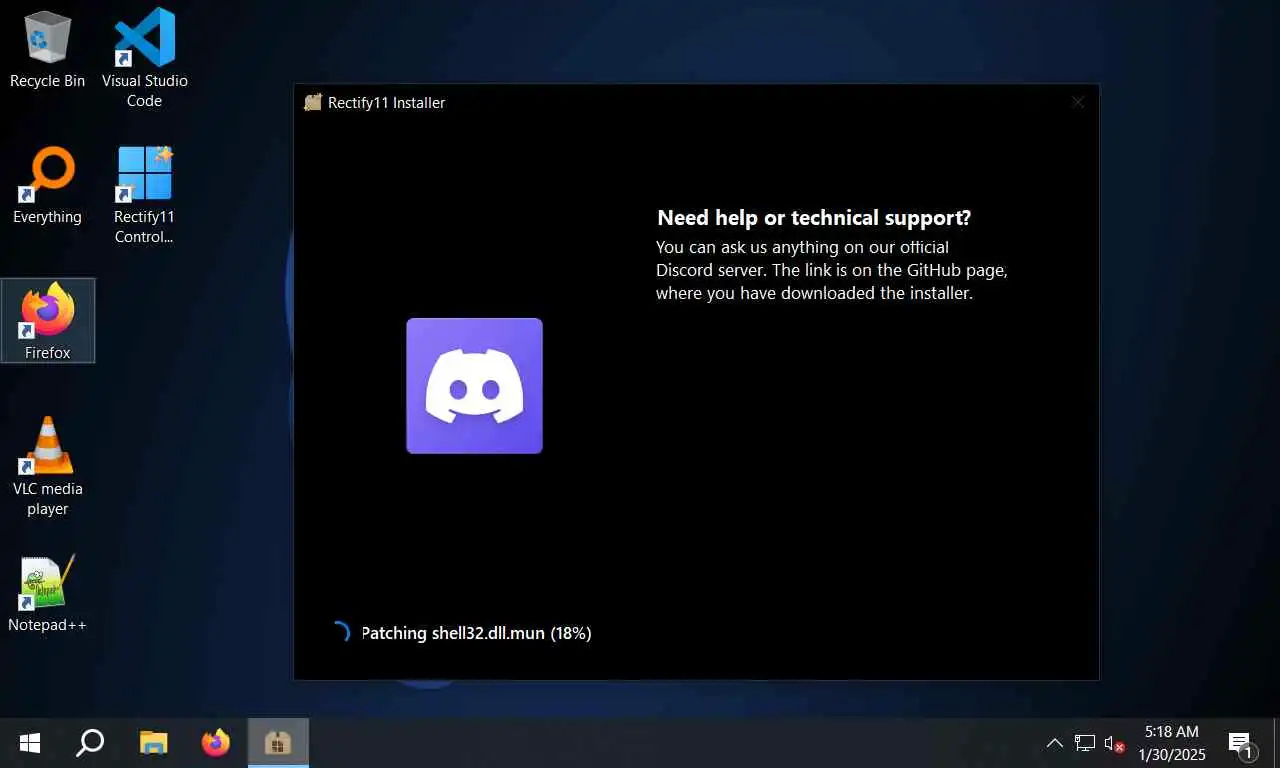Close the Rectify11 Installer window
This screenshot has height=768, width=1280.
pyautogui.click(x=1077, y=102)
